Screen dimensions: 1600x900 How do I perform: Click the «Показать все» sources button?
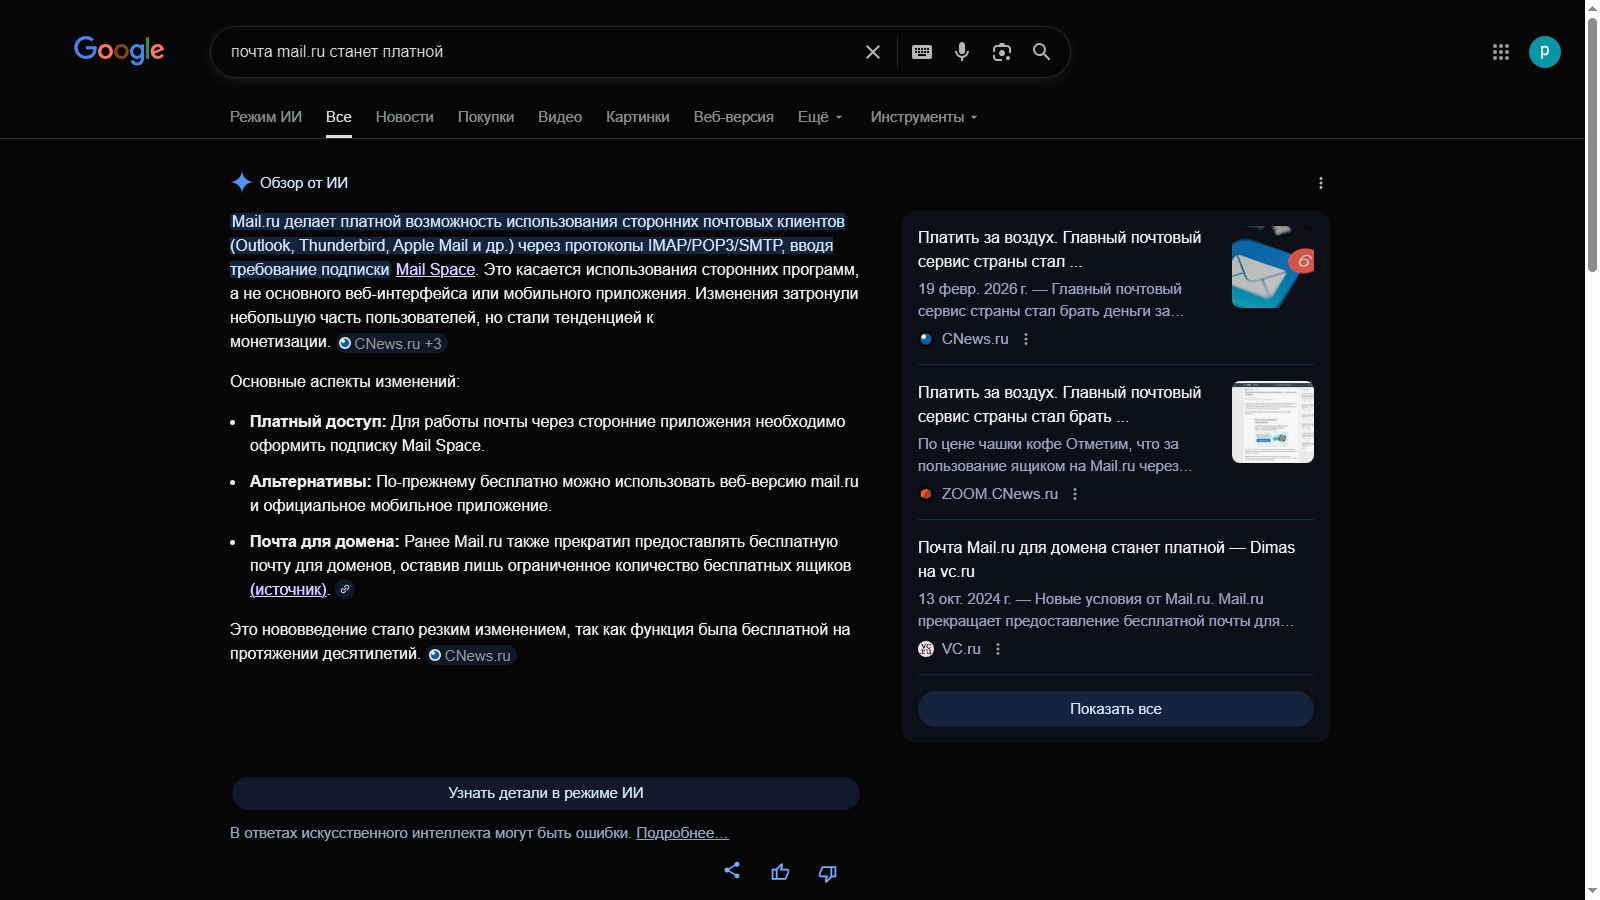click(x=1116, y=709)
